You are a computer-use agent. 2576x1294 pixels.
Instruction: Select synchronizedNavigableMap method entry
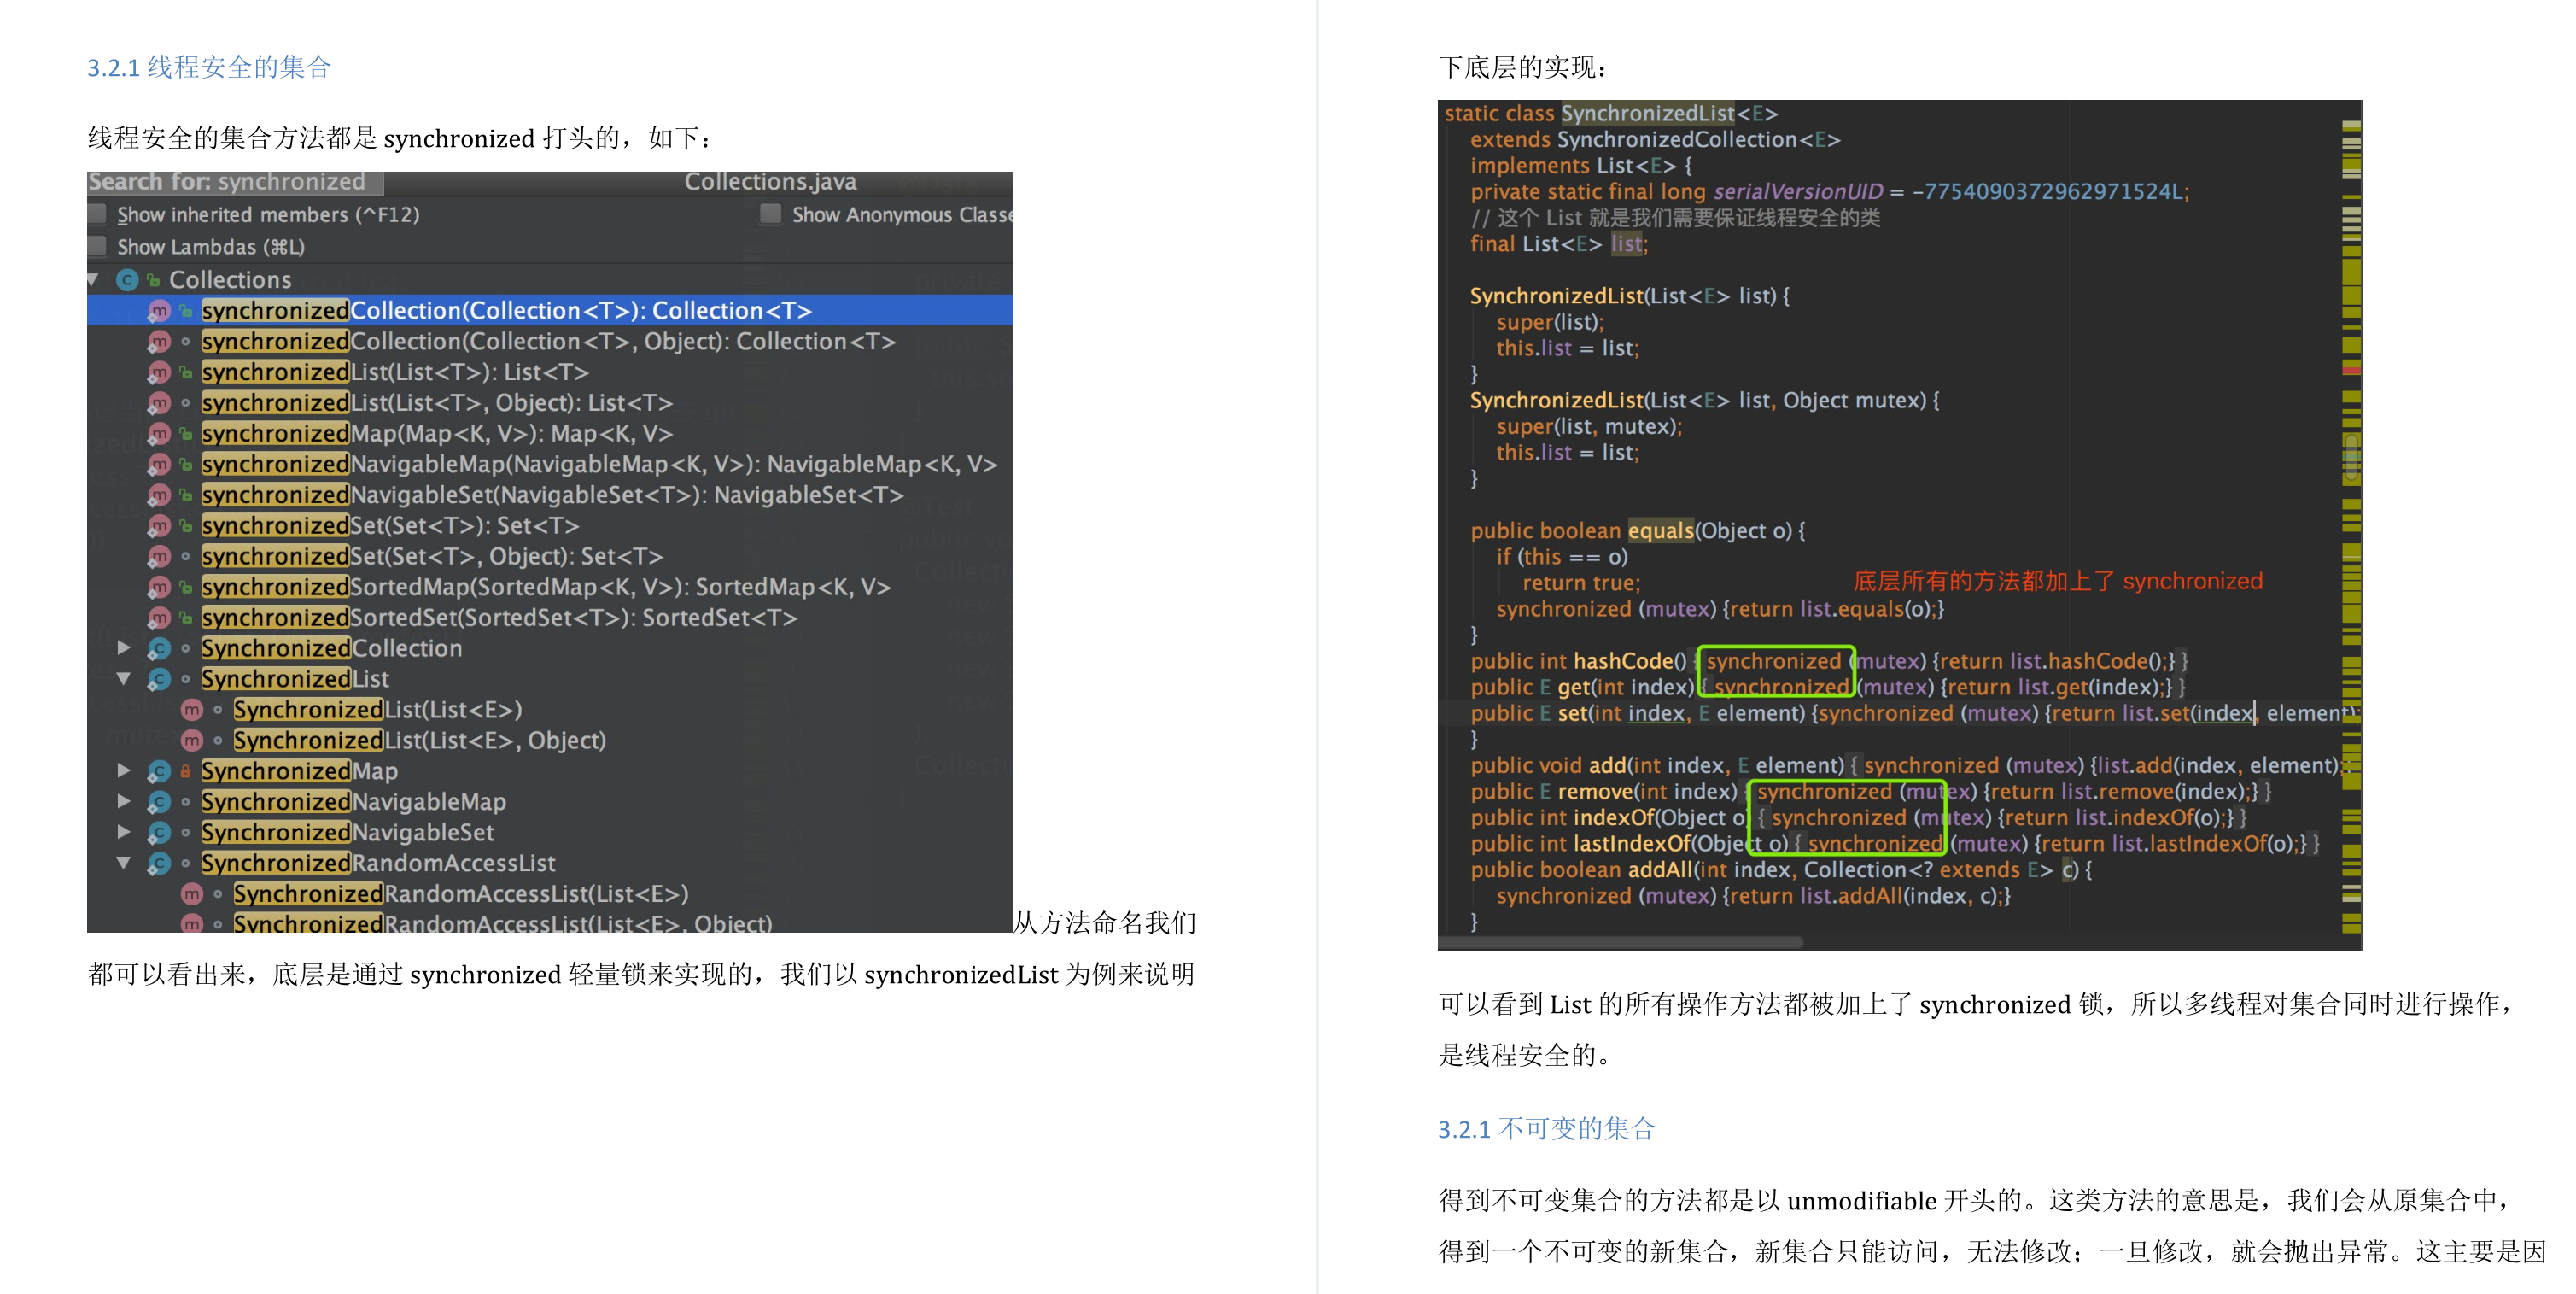(x=599, y=464)
